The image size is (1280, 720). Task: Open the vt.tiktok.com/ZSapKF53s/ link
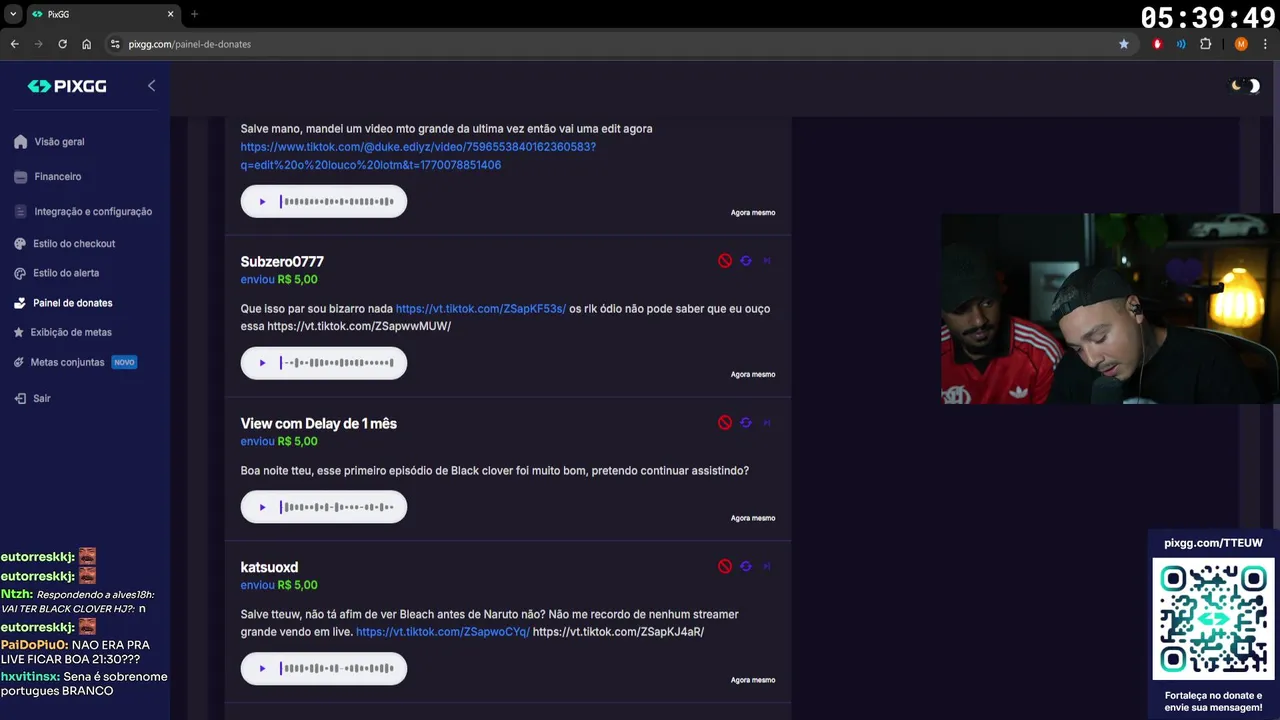tap(481, 309)
